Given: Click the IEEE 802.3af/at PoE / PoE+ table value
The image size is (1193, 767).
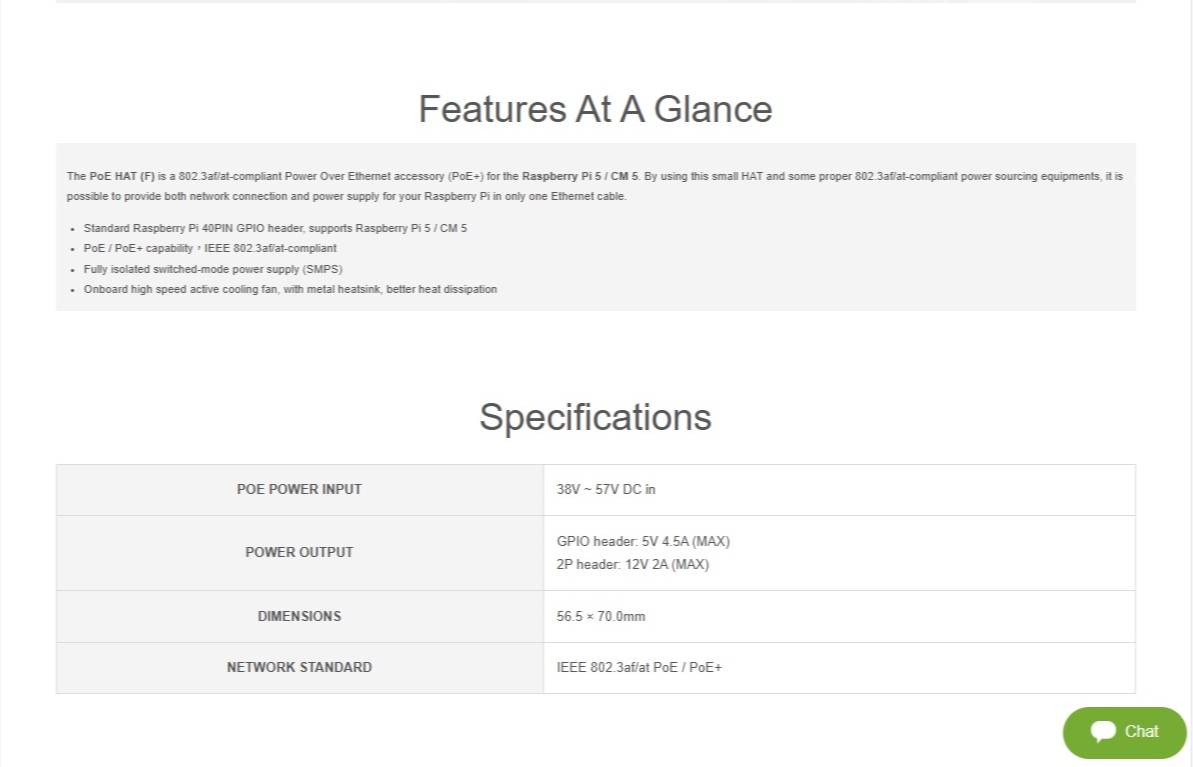Looking at the screenshot, I should (x=639, y=667).
